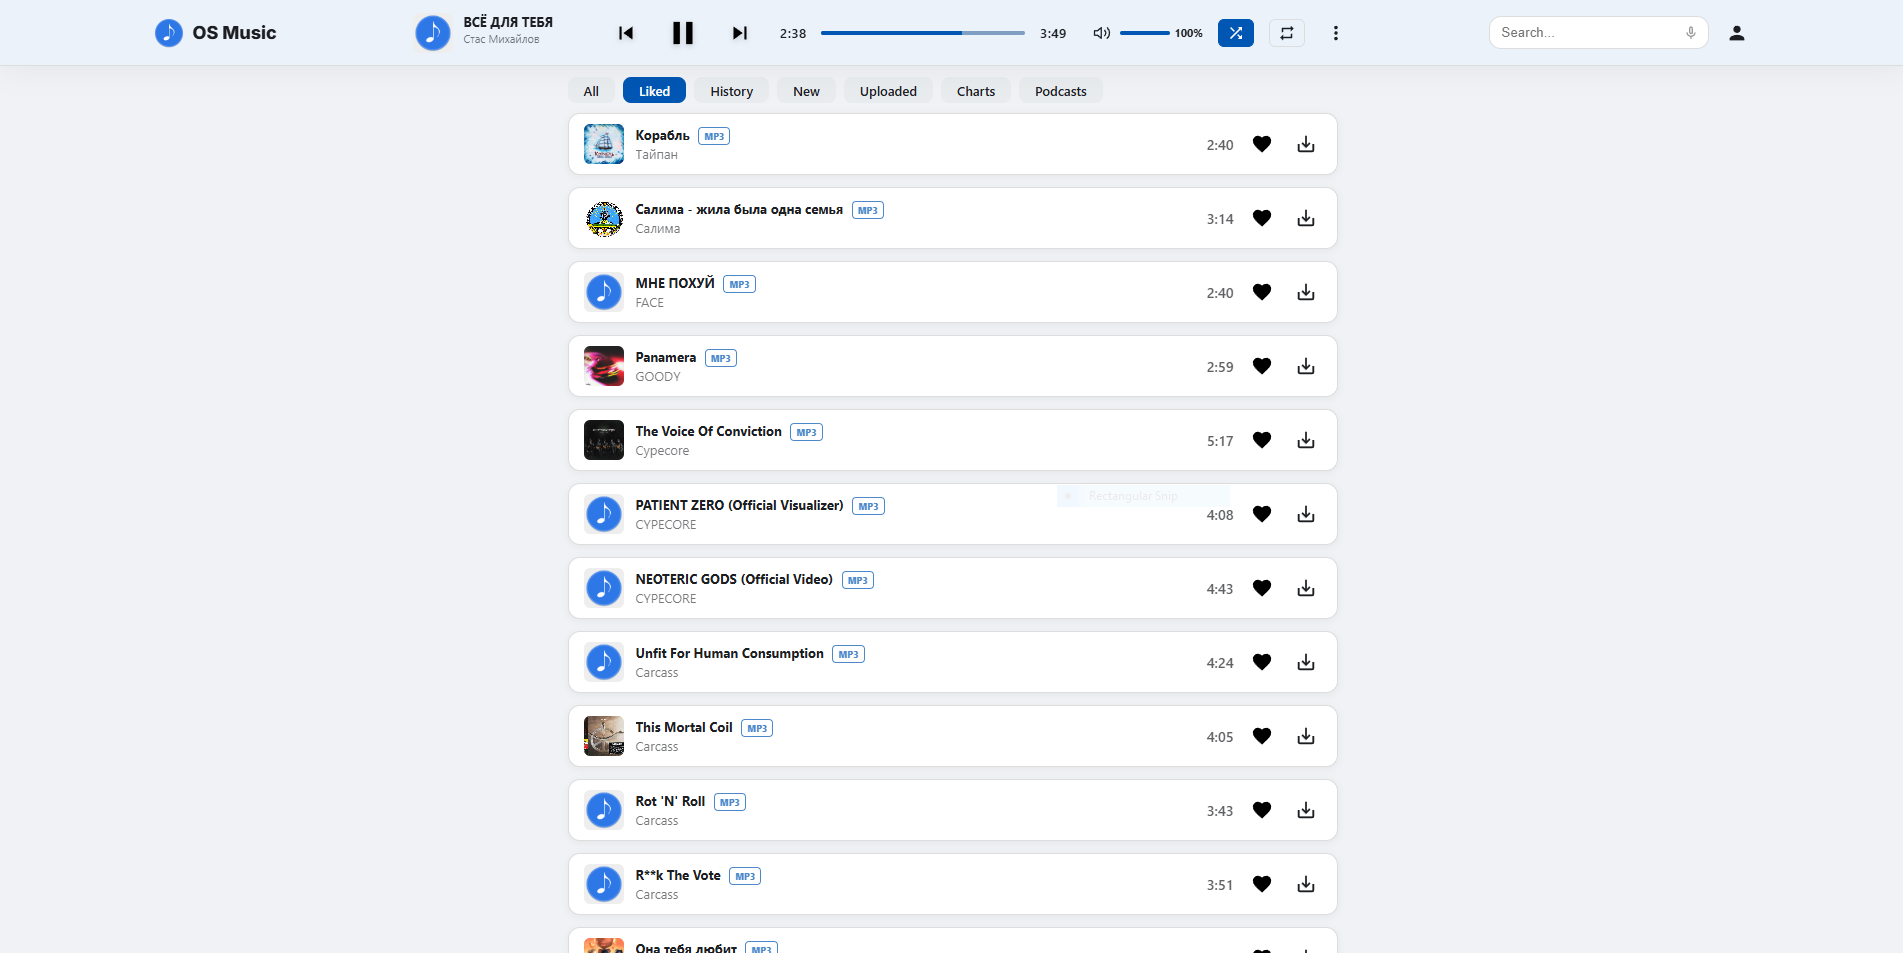Click the NEOTERIC GODS music note icon
Viewport: 1903px width, 953px height.
coord(604,588)
